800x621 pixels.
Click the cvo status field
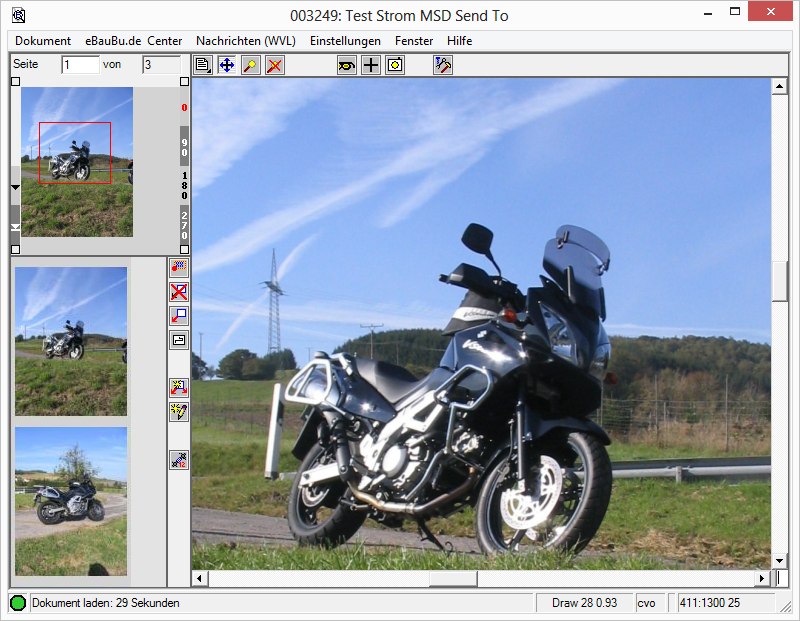pos(650,603)
